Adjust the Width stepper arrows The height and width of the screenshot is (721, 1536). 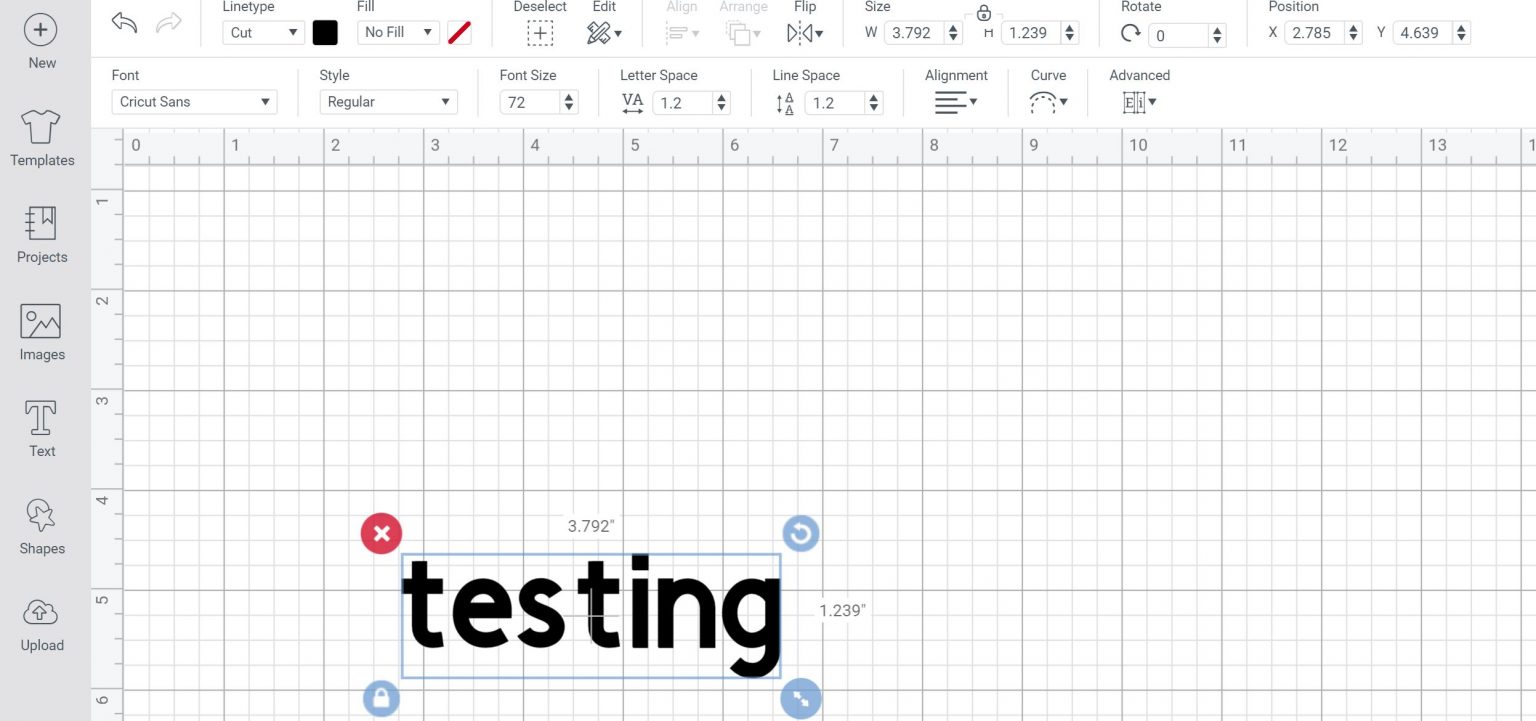click(954, 33)
